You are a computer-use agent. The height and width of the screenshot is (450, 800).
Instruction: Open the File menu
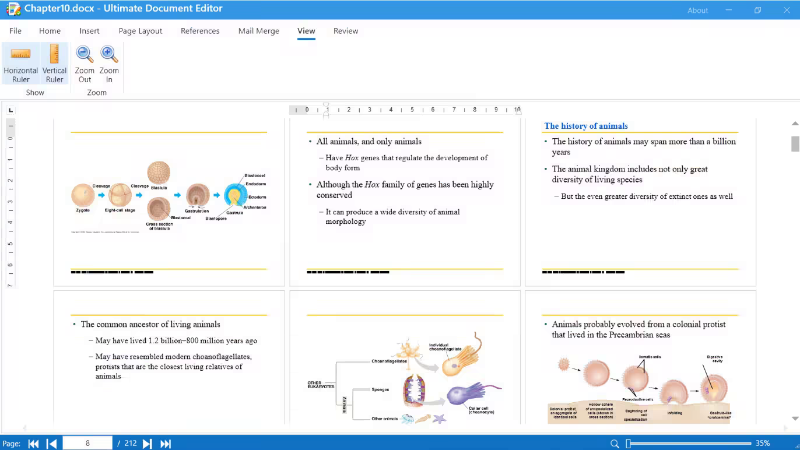pos(16,31)
